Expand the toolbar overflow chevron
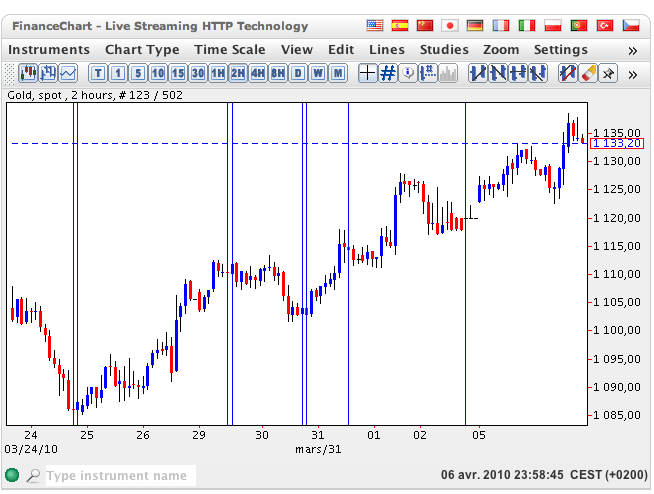Image resolution: width=654 pixels, height=494 pixels. tap(632, 73)
